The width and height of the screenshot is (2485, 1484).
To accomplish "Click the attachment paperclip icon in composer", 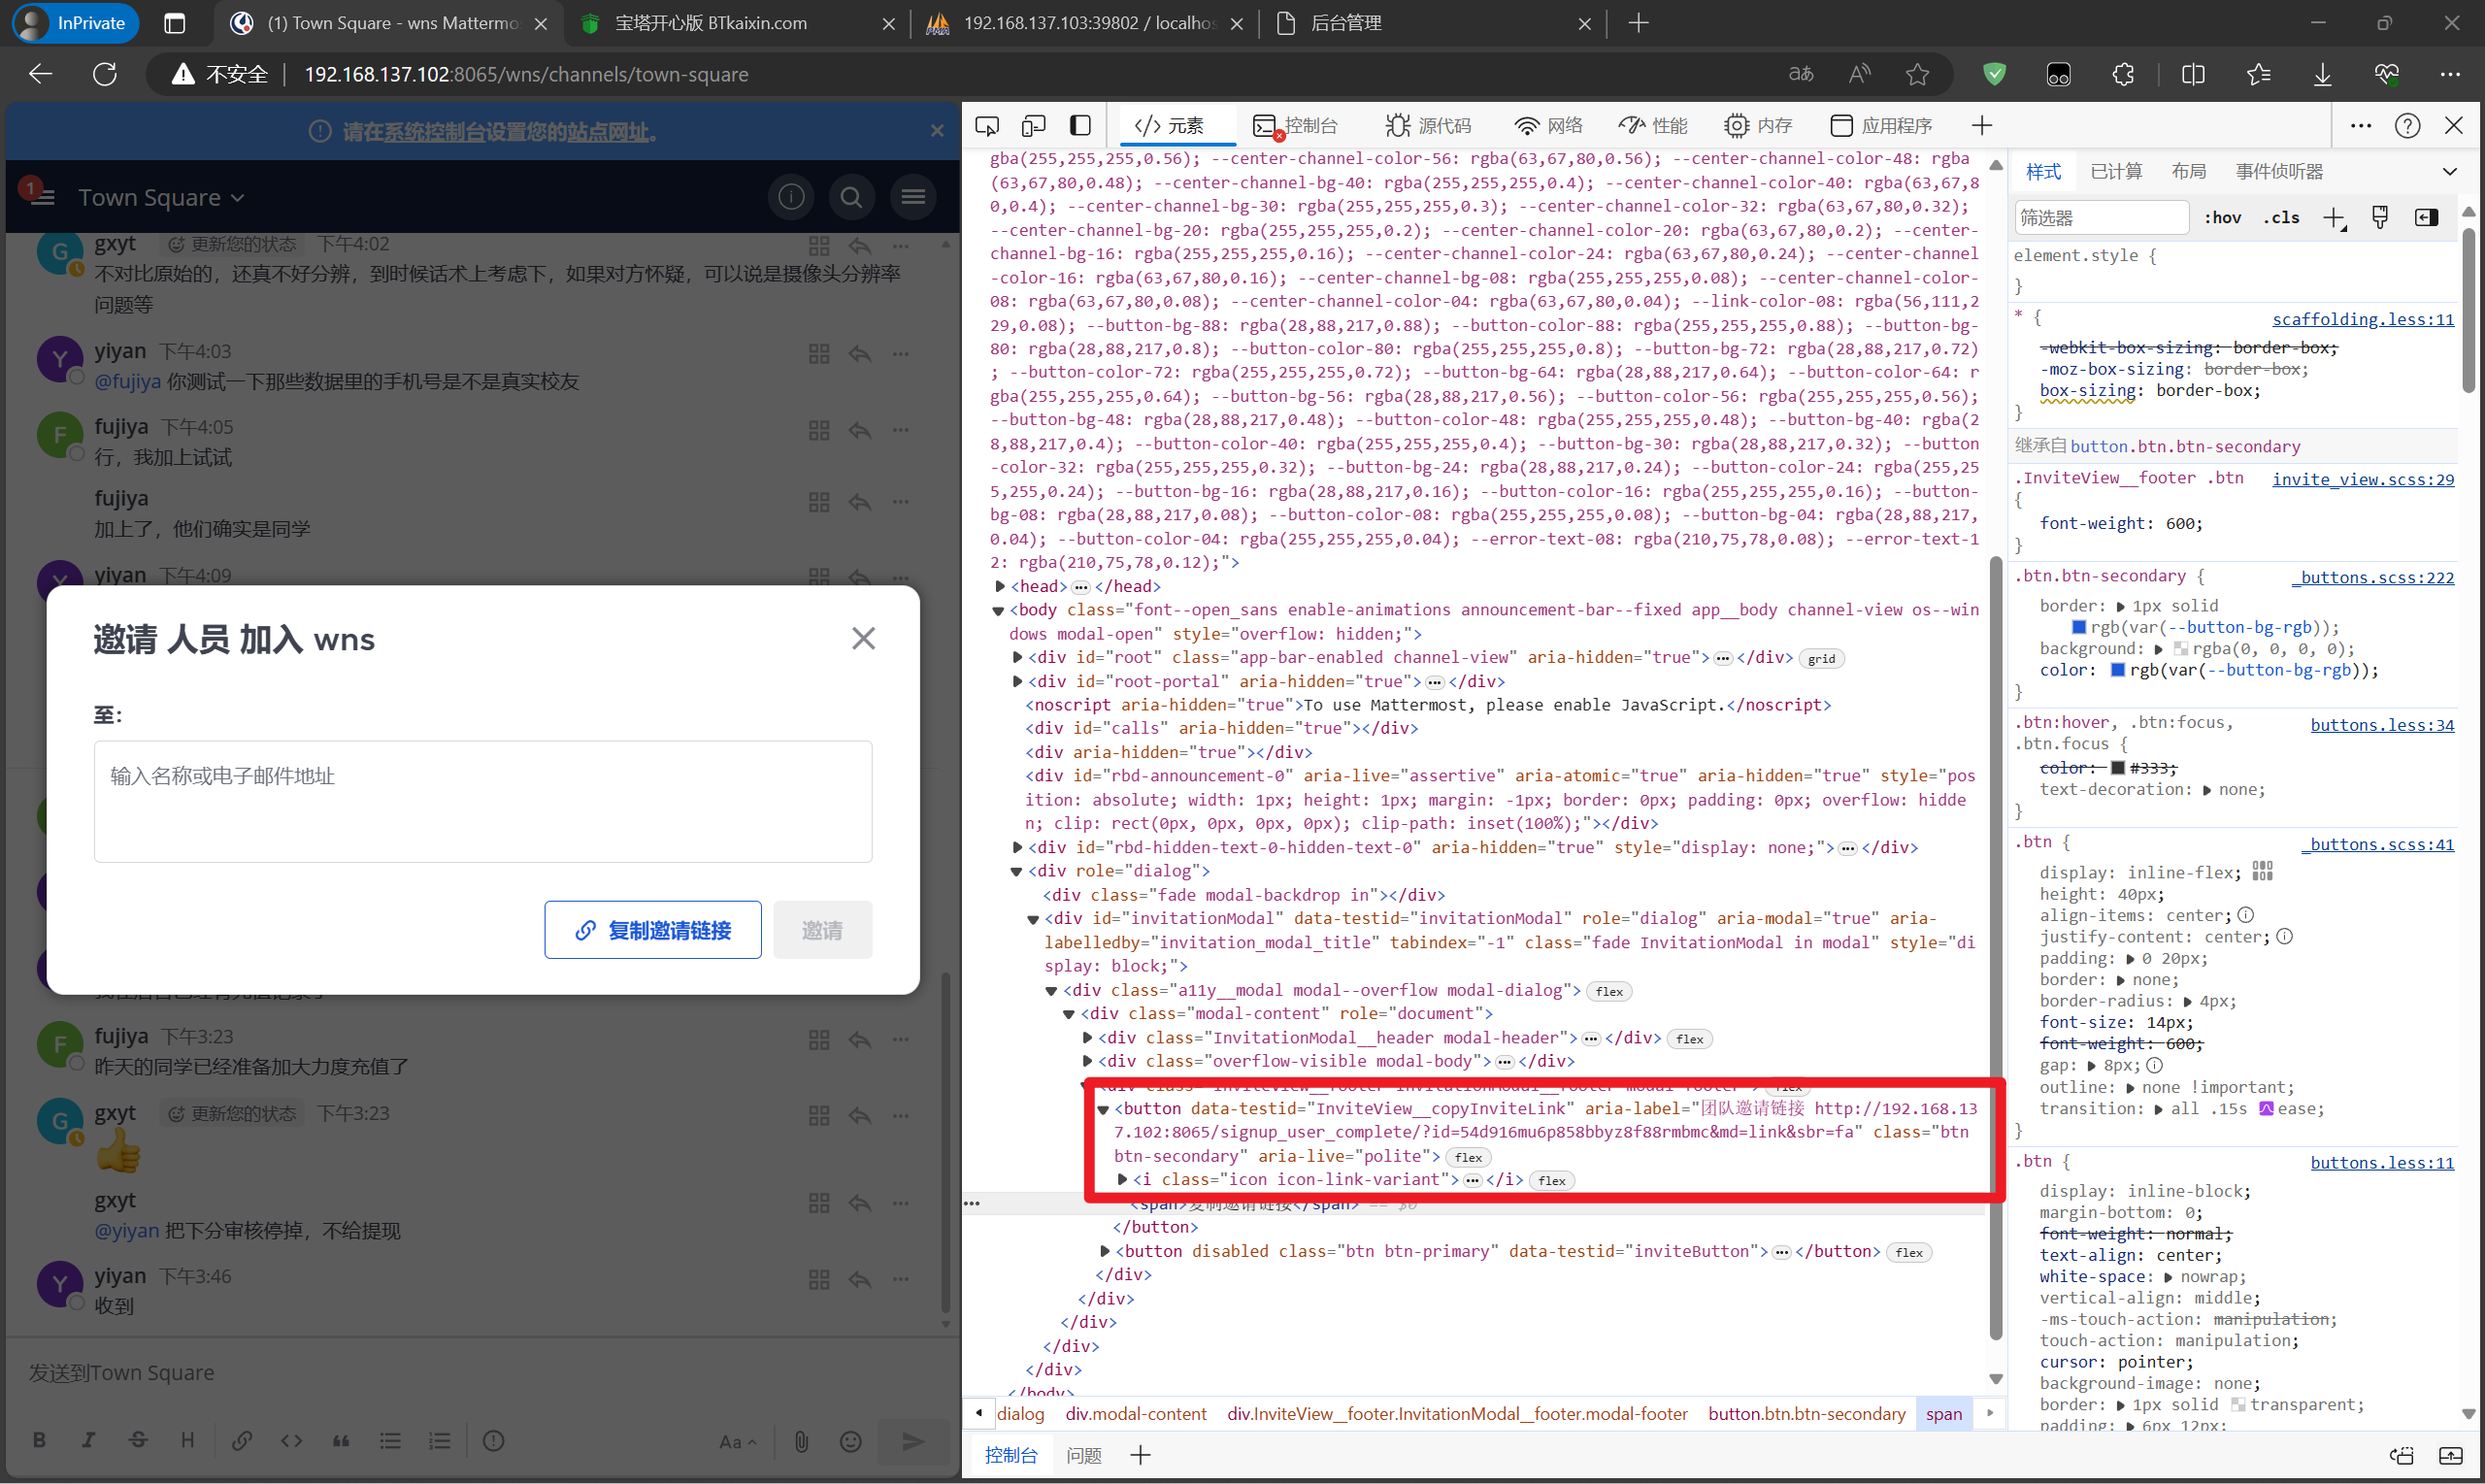I will (801, 1441).
